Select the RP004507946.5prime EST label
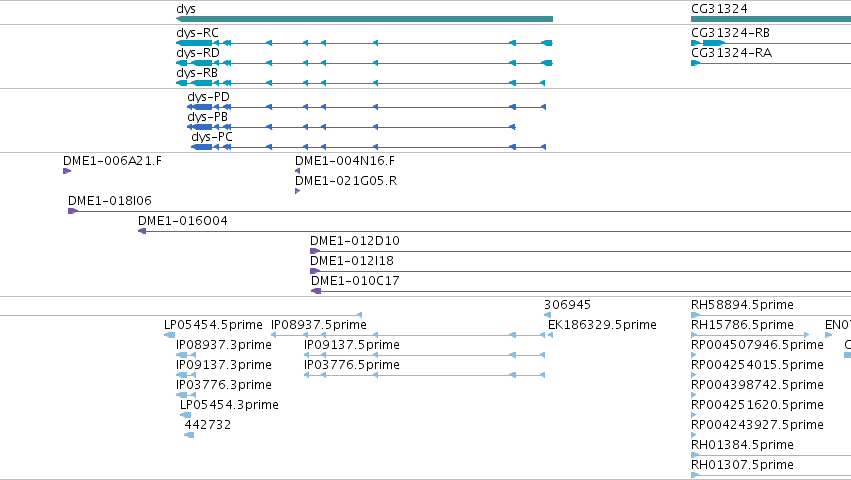This screenshot has height=480, width=851. 757,345
